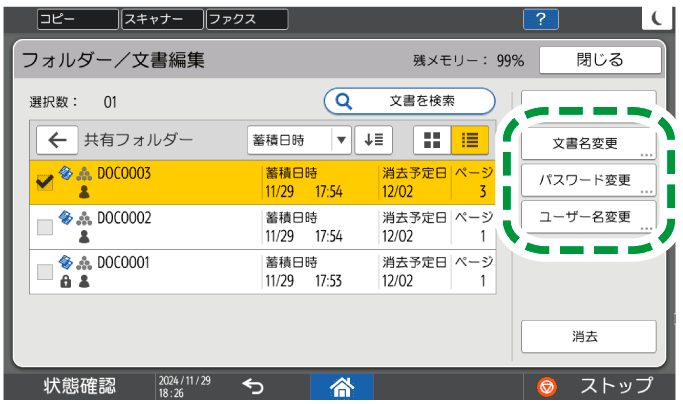683x404 pixels.
Task: Tap the ユーザー名変更 button
Action: pos(588,217)
